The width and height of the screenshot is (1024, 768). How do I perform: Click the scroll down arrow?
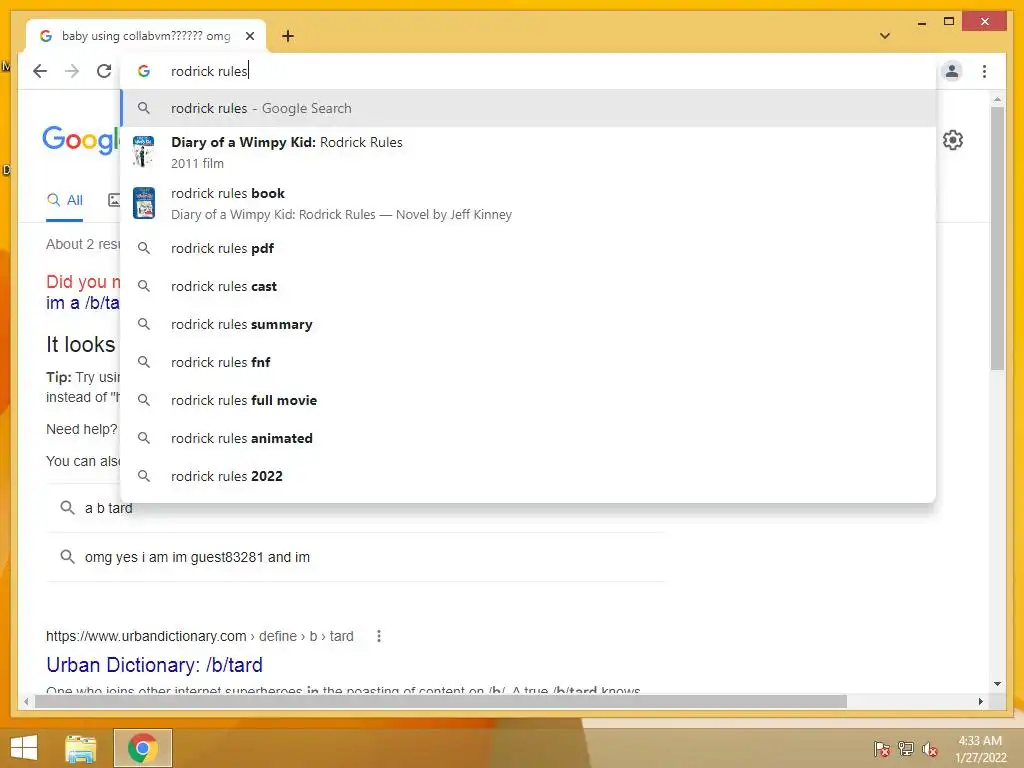pyautogui.click(x=997, y=684)
